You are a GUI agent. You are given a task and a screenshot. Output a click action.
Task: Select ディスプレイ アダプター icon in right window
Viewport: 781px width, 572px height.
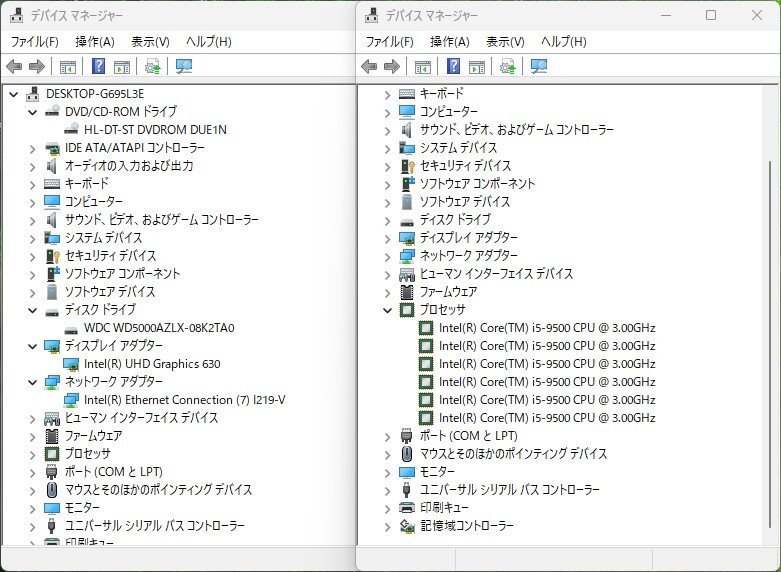[407, 238]
